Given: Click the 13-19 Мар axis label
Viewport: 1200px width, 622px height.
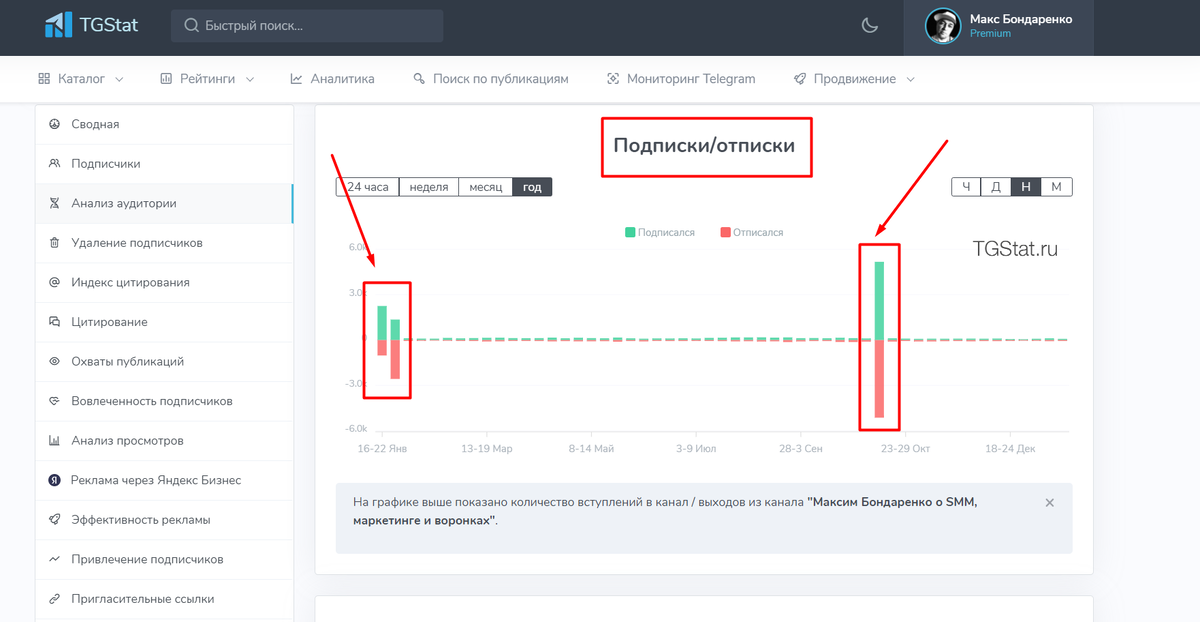Looking at the screenshot, I should point(486,449).
